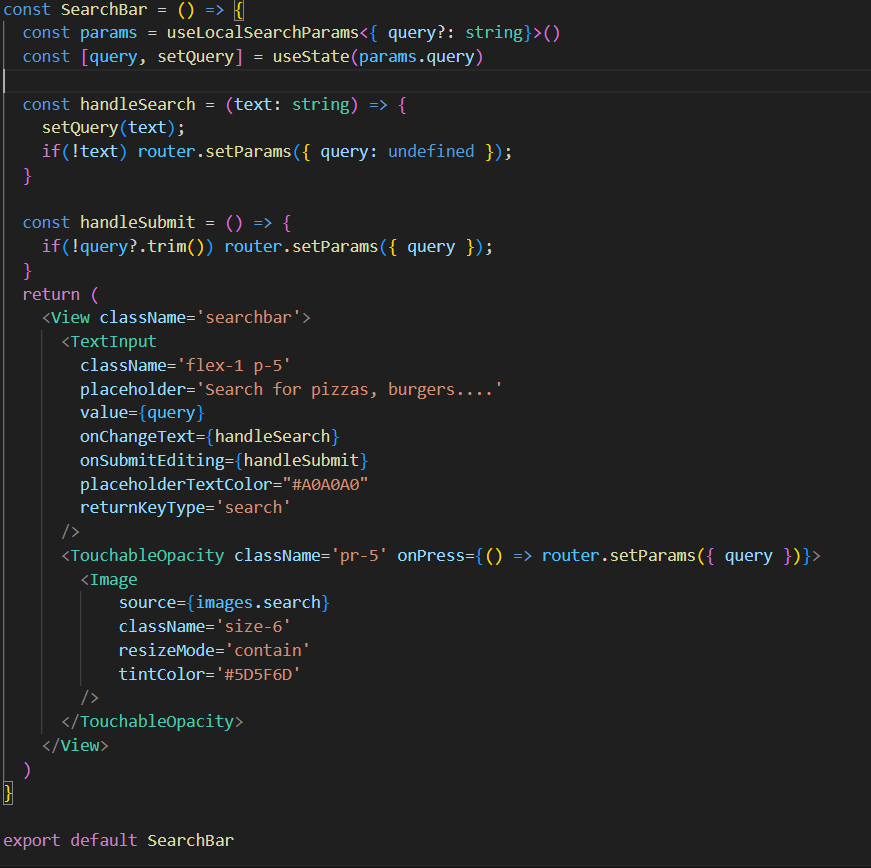Click the export default SearchBar line

(119, 840)
